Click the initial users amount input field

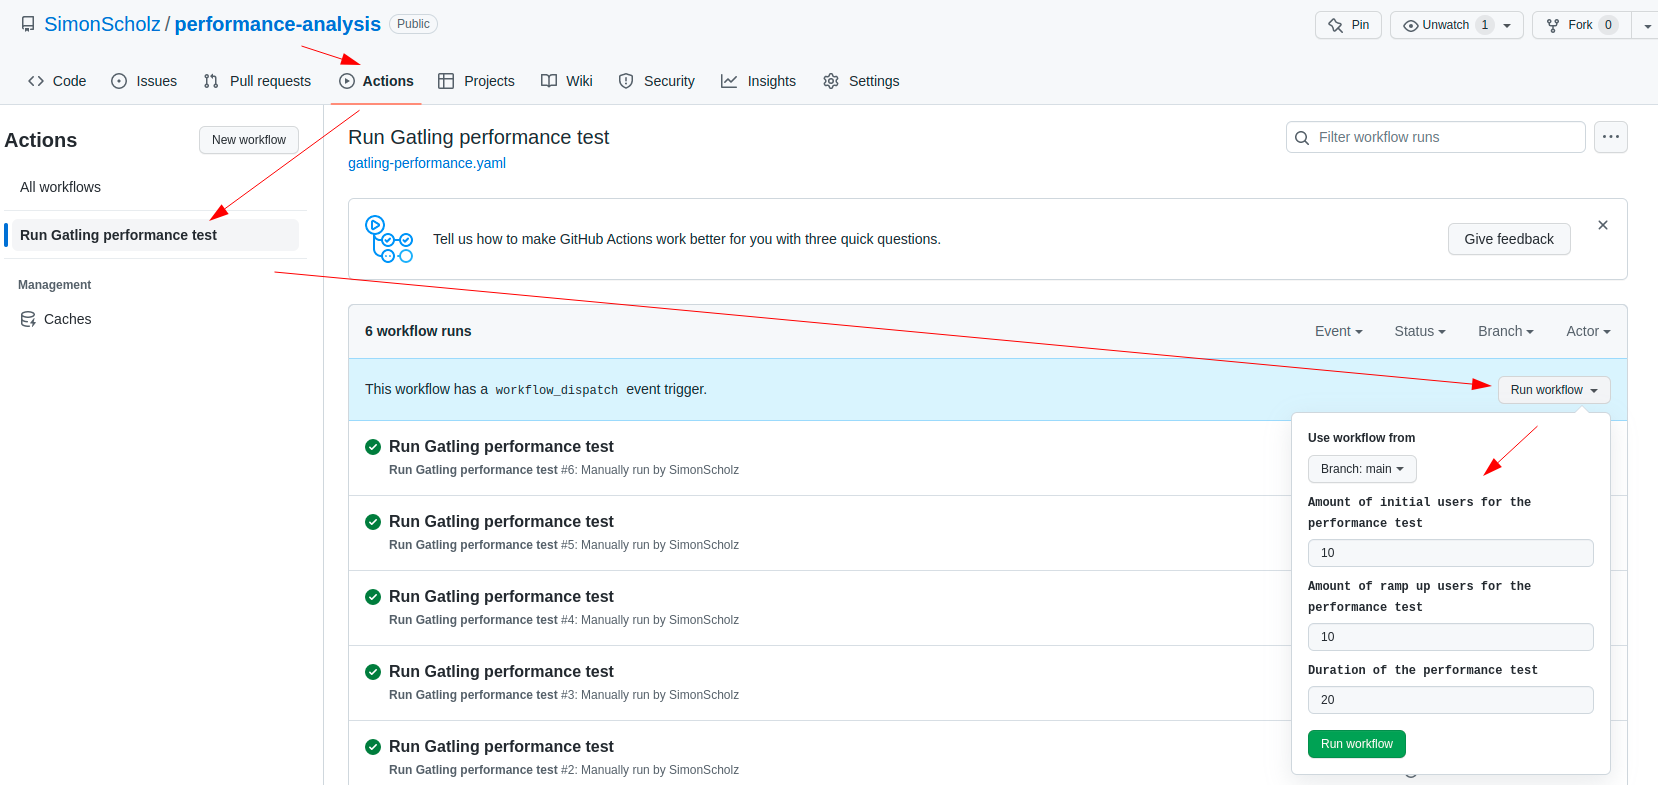1450,553
